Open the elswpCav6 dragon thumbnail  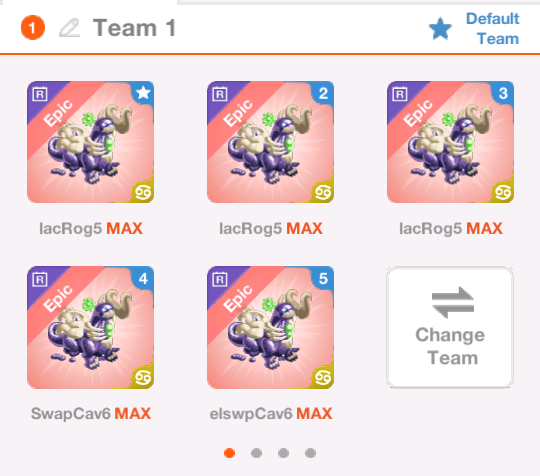(270, 327)
